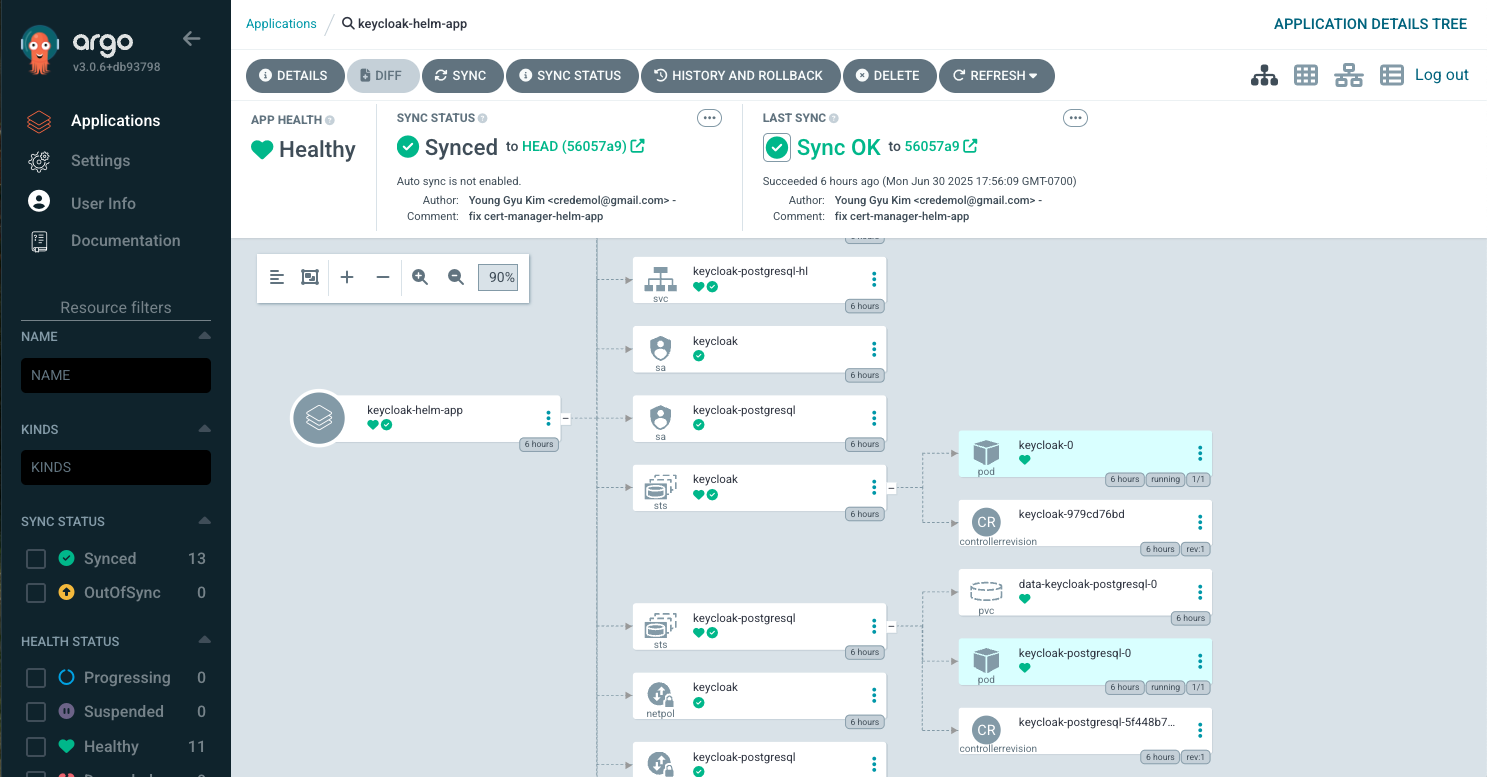Open the kebab menu of keycloak-helm-app node
Image resolution: width=1487 pixels, height=777 pixels.
click(548, 418)
